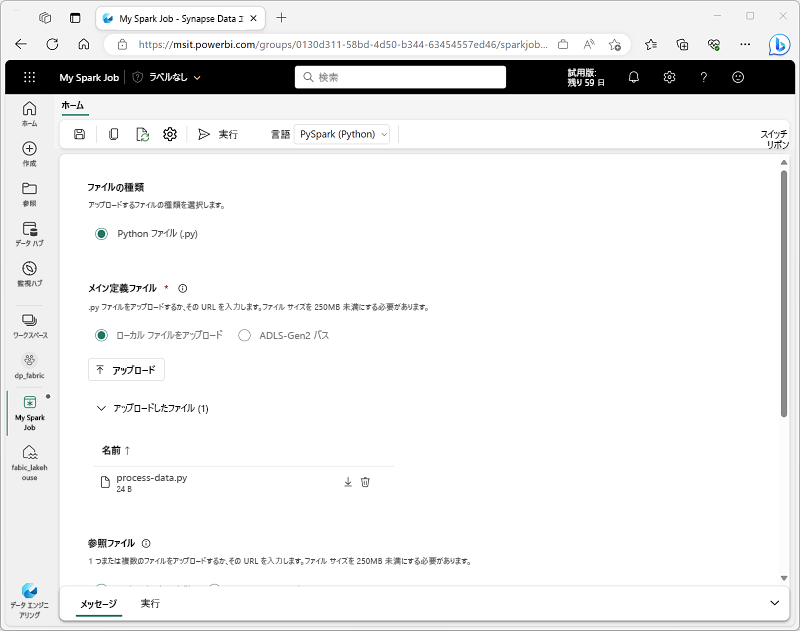
Task: Collapse the アップロードしたファイル section
Action: pos(101,408)
